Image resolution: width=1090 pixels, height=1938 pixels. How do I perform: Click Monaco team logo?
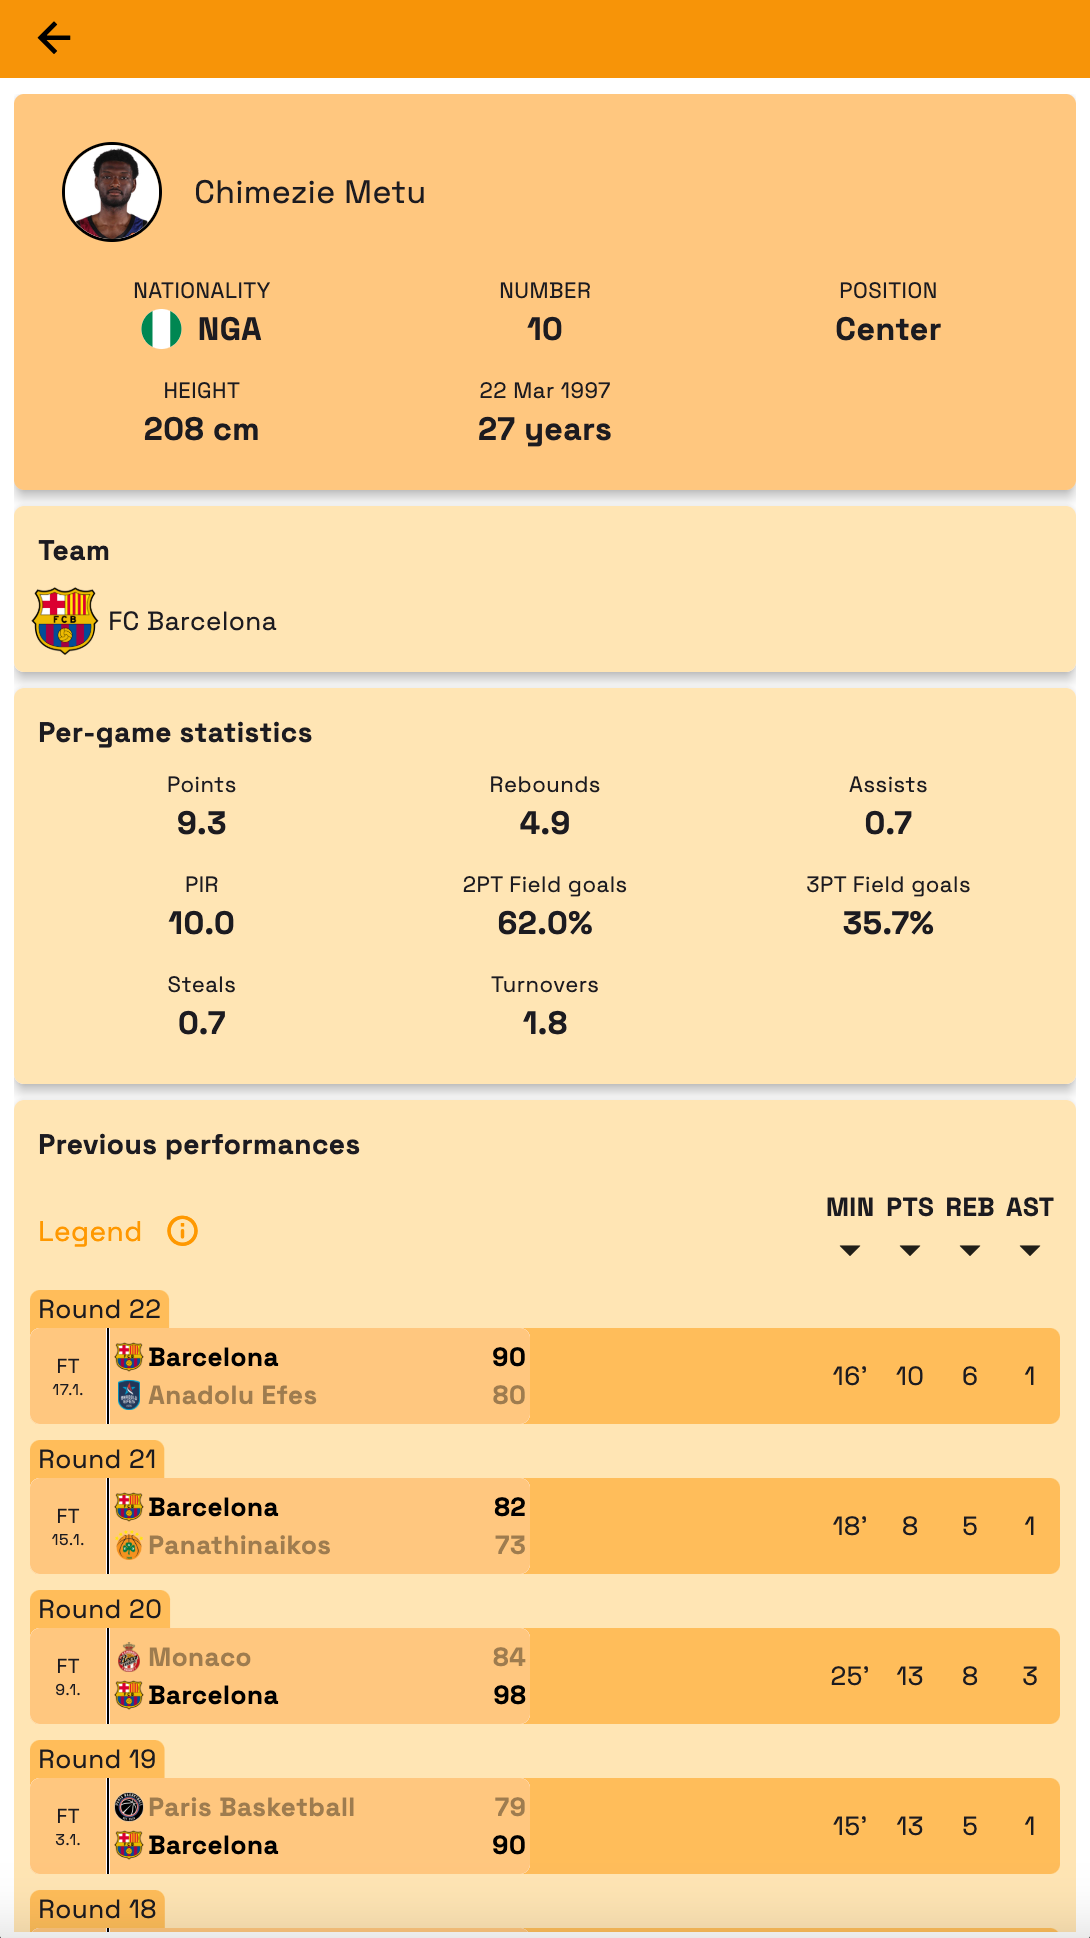[x=129, y=1657]
